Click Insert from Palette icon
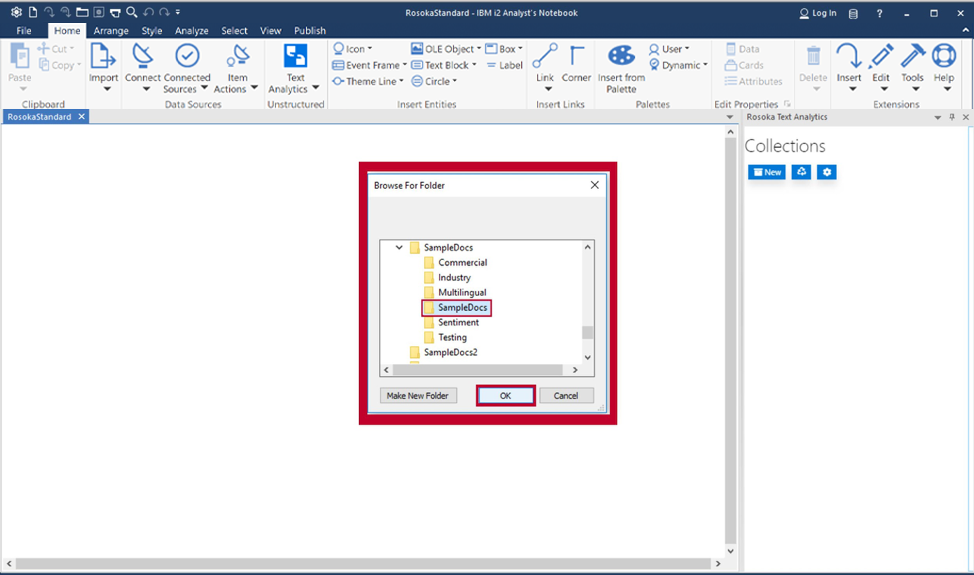This screenshot has height=575, width=974. (x=621, y=58)
